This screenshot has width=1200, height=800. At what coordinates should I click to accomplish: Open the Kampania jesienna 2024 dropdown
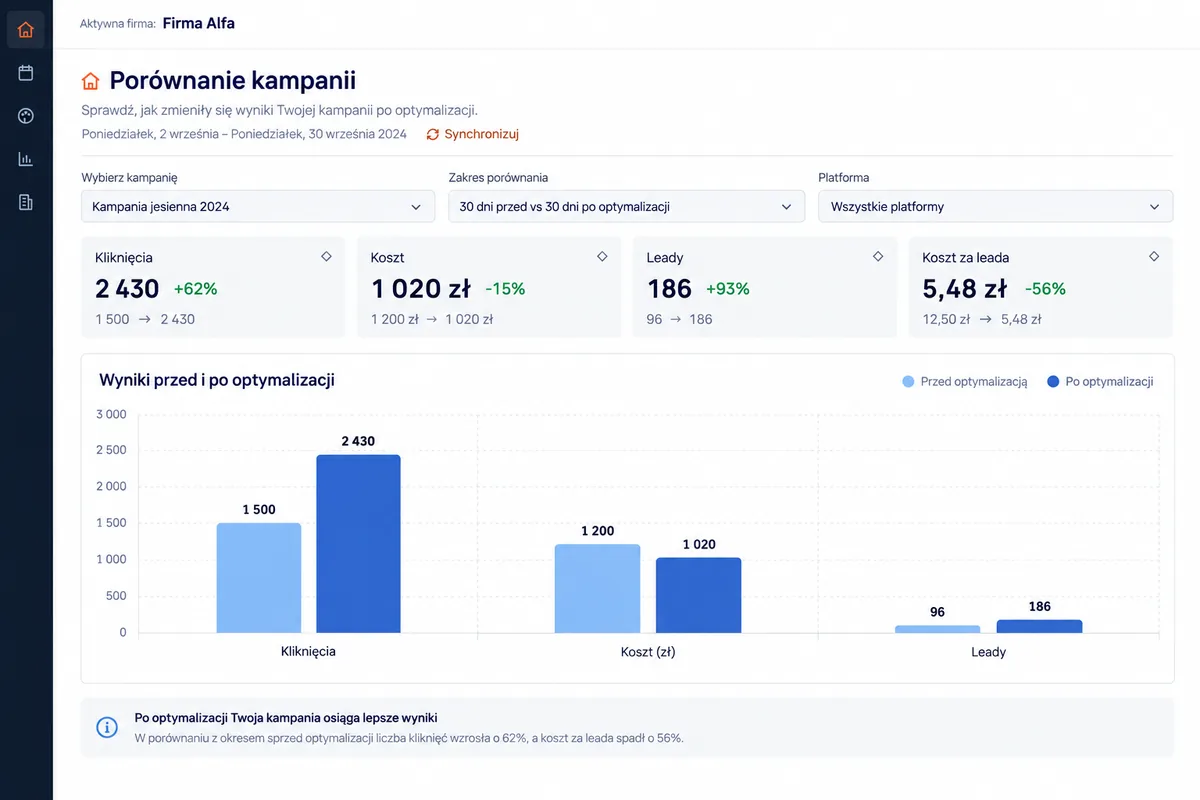[258, 207]
